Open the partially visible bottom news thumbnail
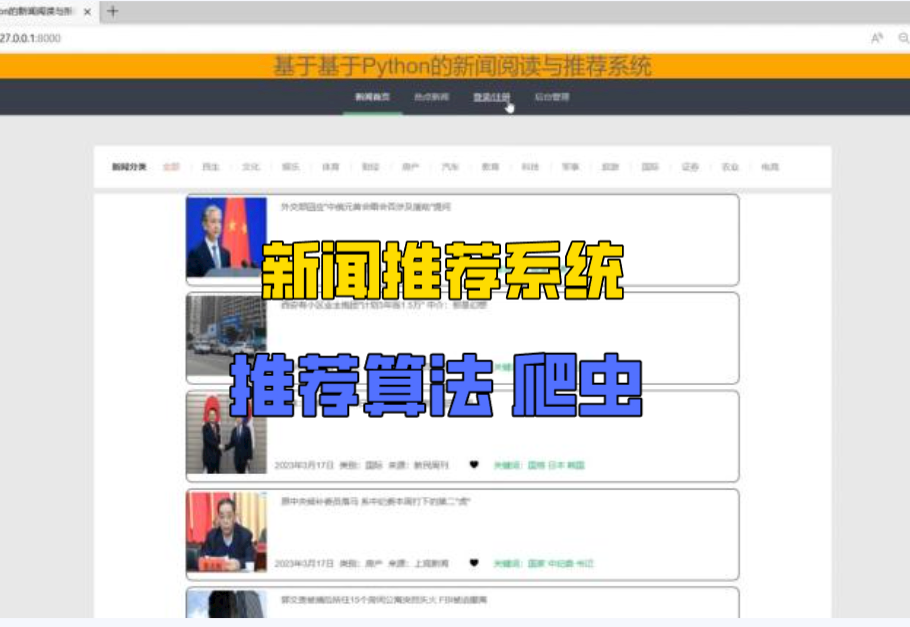 point(226,604)
